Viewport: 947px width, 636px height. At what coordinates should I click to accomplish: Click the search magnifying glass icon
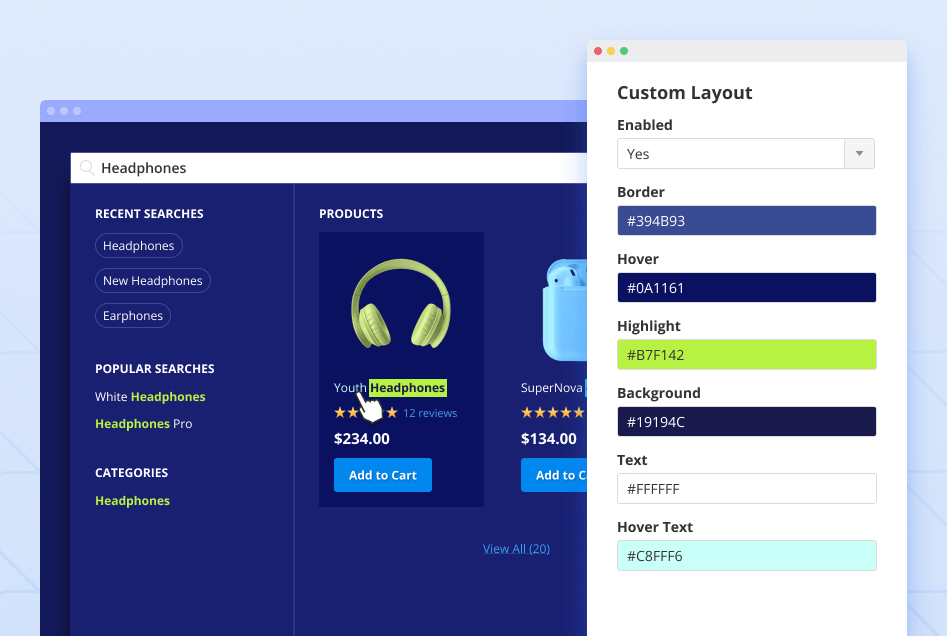(x=88, y=167)
